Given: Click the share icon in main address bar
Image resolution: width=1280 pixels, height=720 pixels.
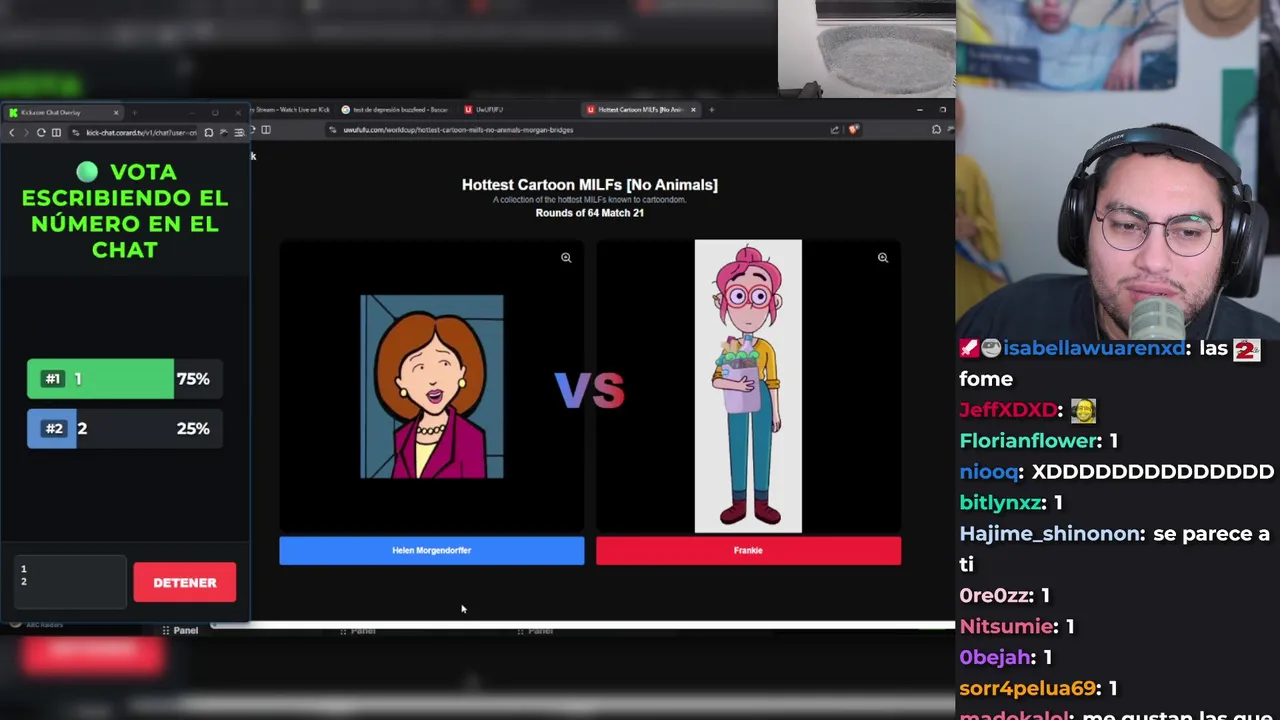Looking at the screenshot, I should (834, 130).
